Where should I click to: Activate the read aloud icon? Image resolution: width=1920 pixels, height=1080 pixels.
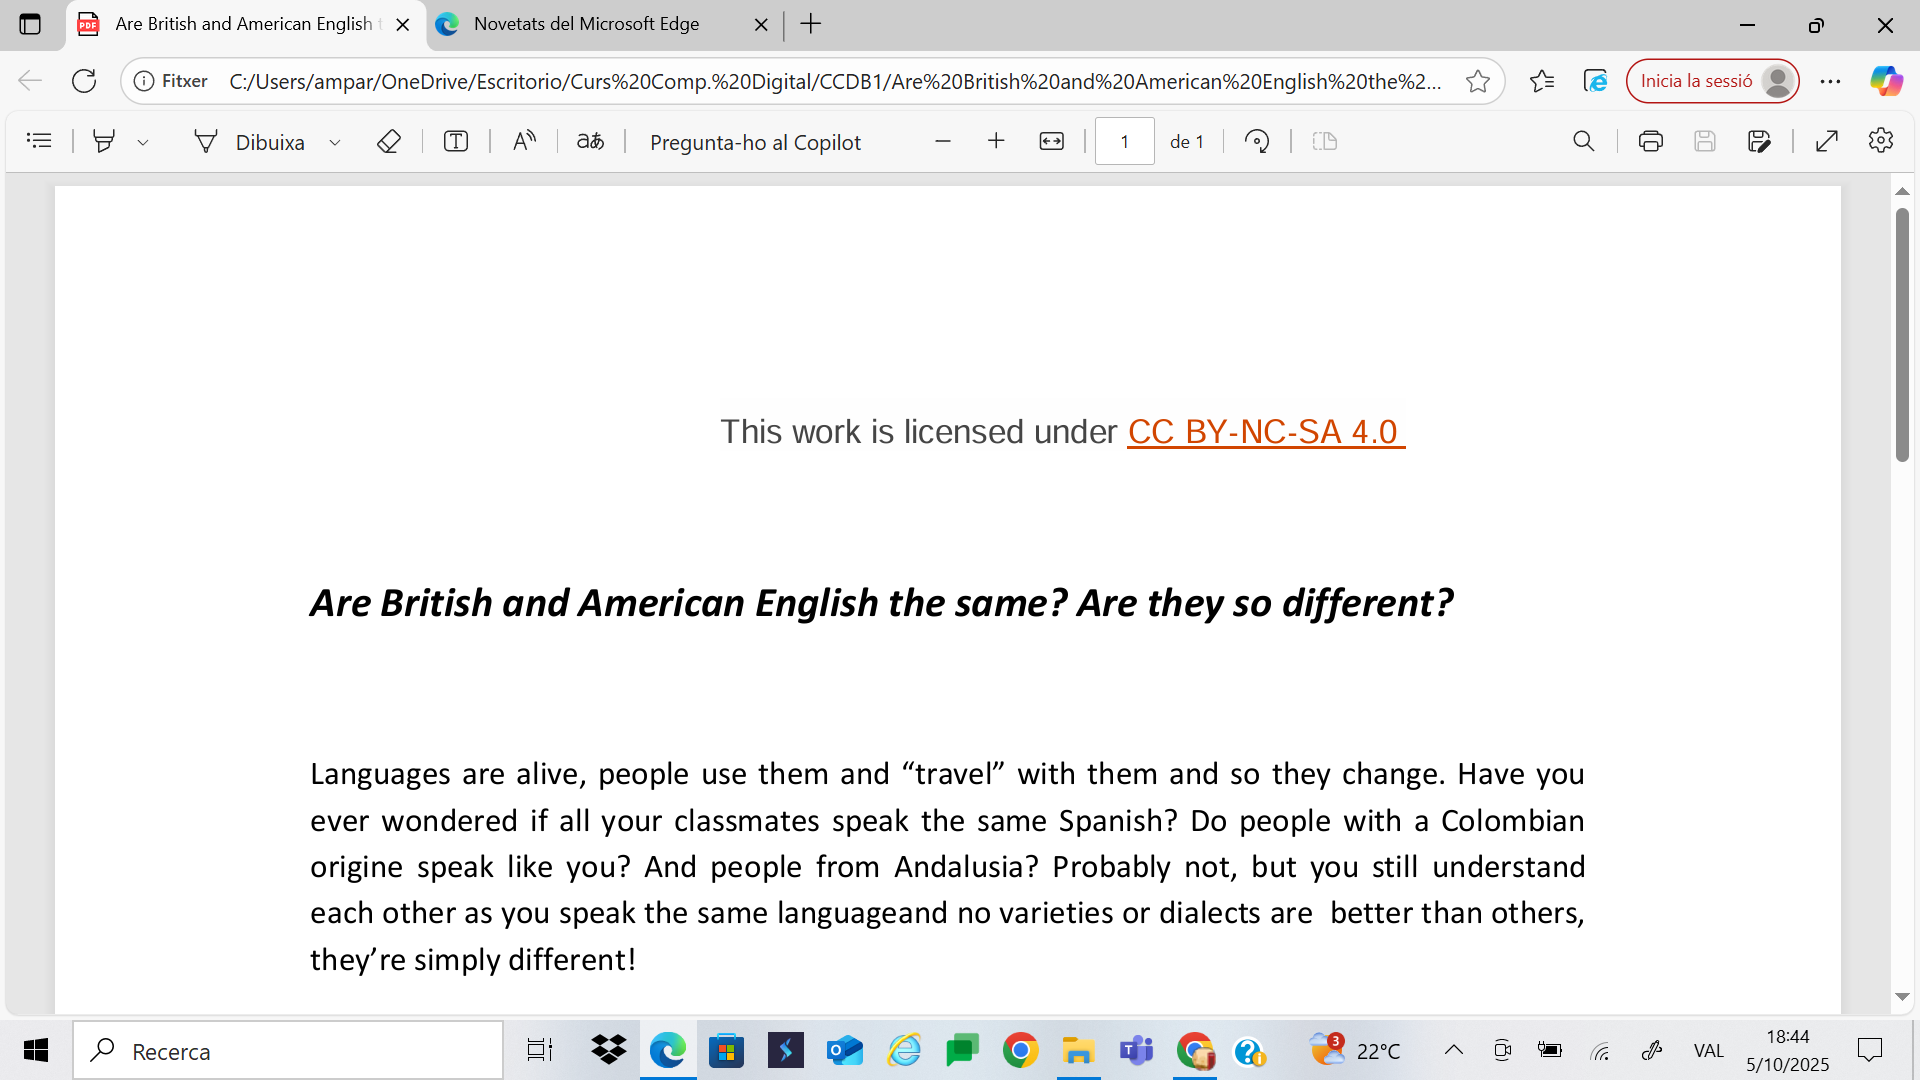click(x=524, y=141)
